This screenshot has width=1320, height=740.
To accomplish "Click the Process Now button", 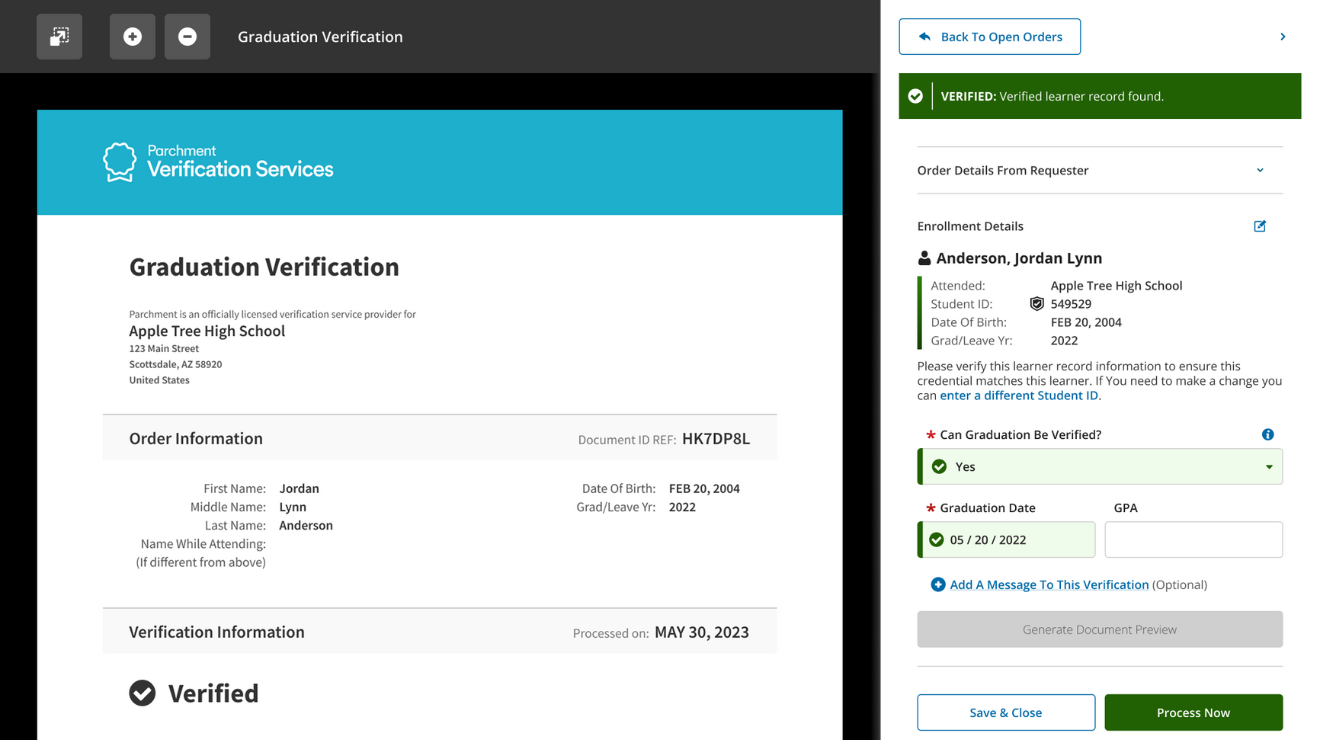I will 1194,713.
